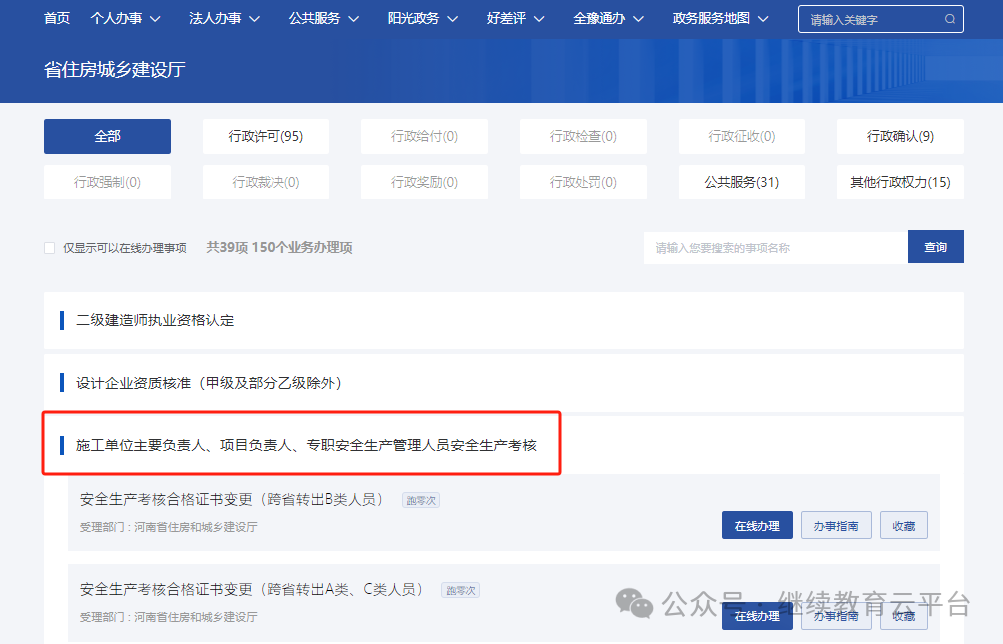Click the 省住房城乡建设厅 page heading
This screenshot has width=1003, height=644.
[115, 70]
